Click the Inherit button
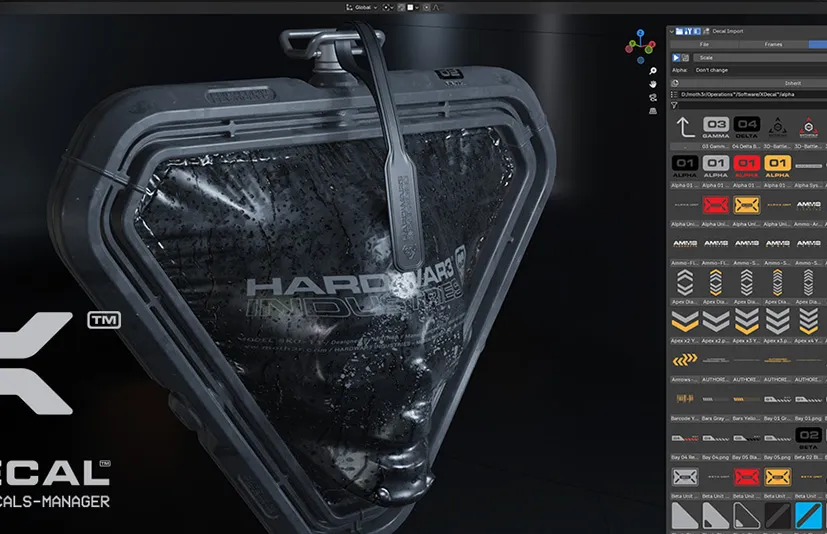827x534 pixels. coord(792,83)
